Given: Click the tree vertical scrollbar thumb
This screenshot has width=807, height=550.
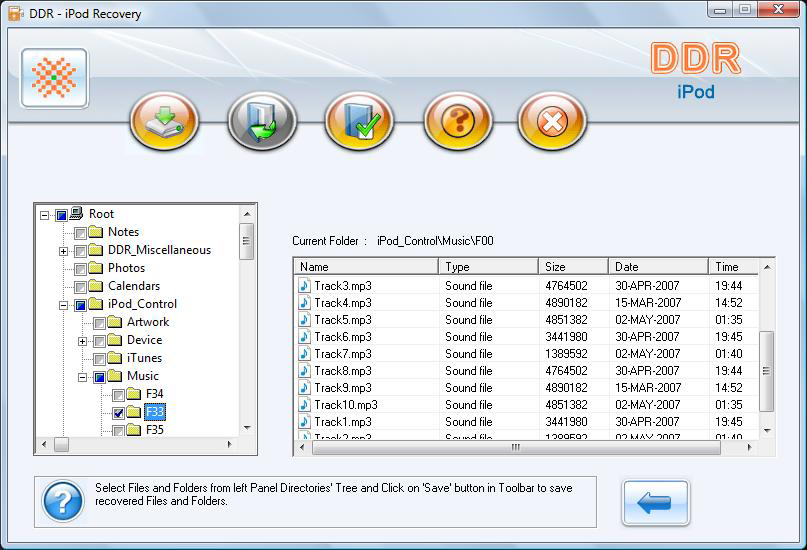Looking at the screenshot, I should pyautogui.click(x=247, y=241).
